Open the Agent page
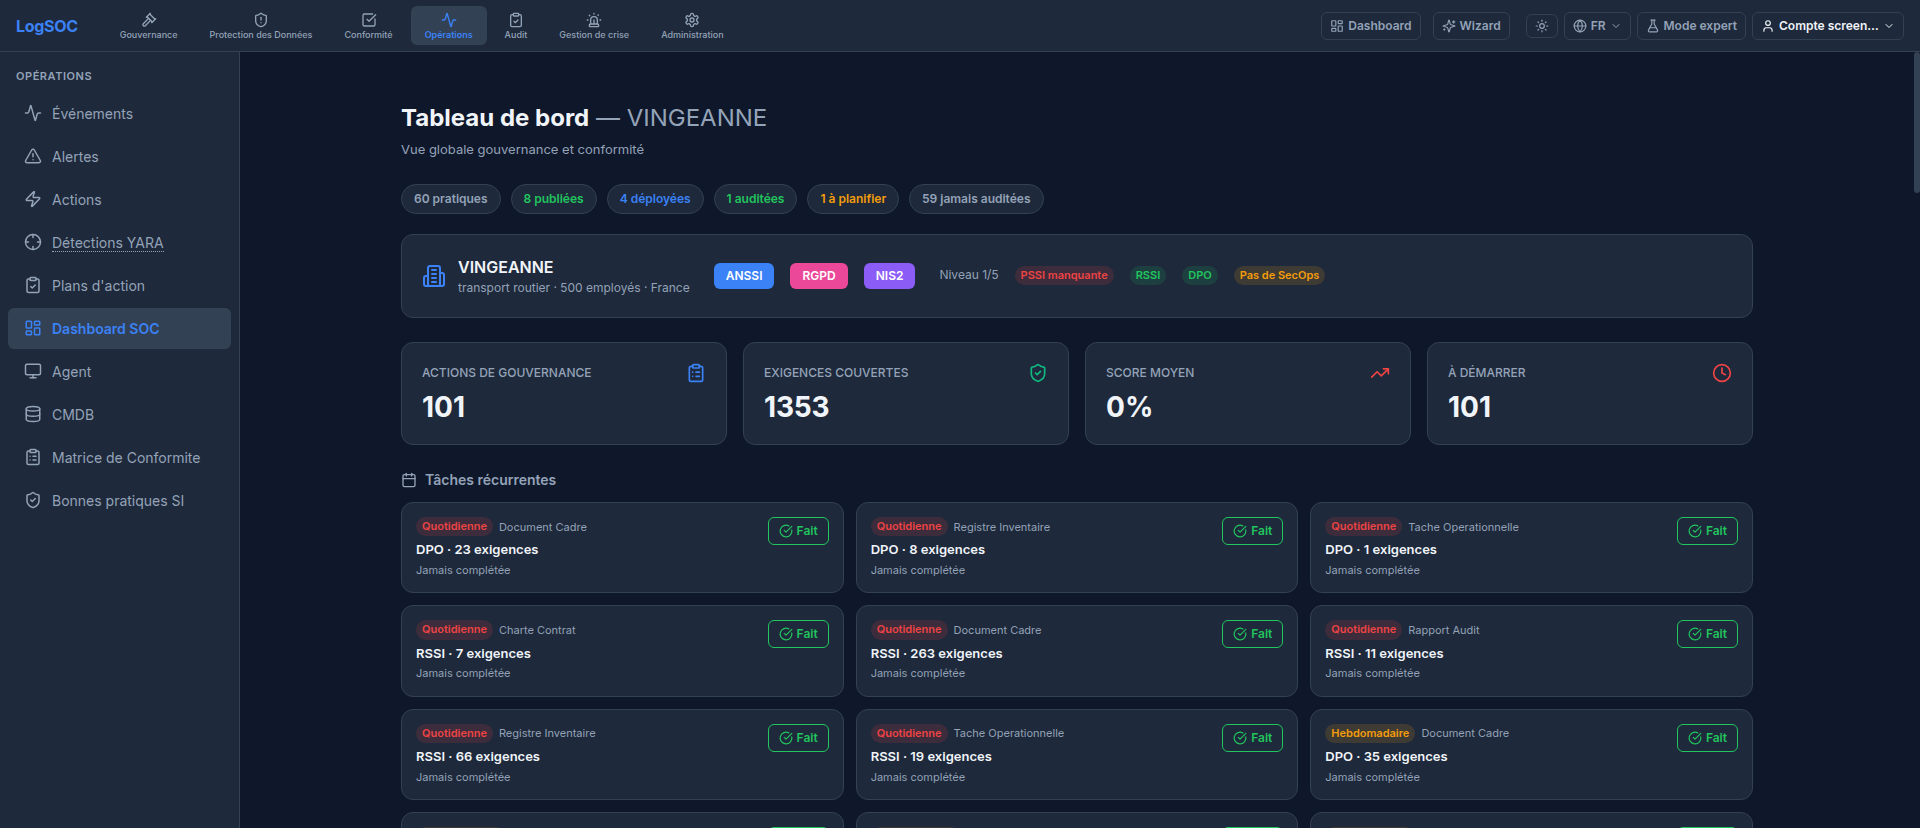Screen dimensions: 1920x828 [x=119, y=372]
